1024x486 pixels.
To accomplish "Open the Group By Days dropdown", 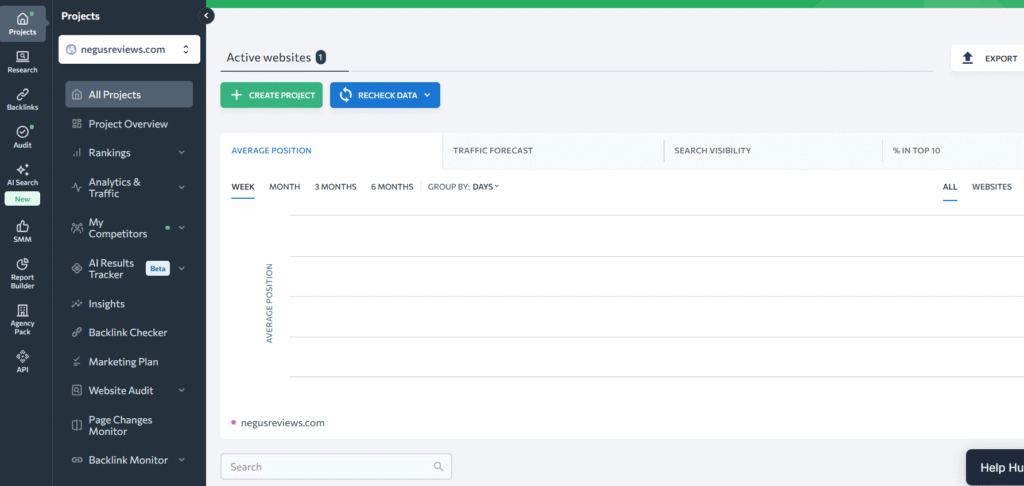I will (485, 187).
